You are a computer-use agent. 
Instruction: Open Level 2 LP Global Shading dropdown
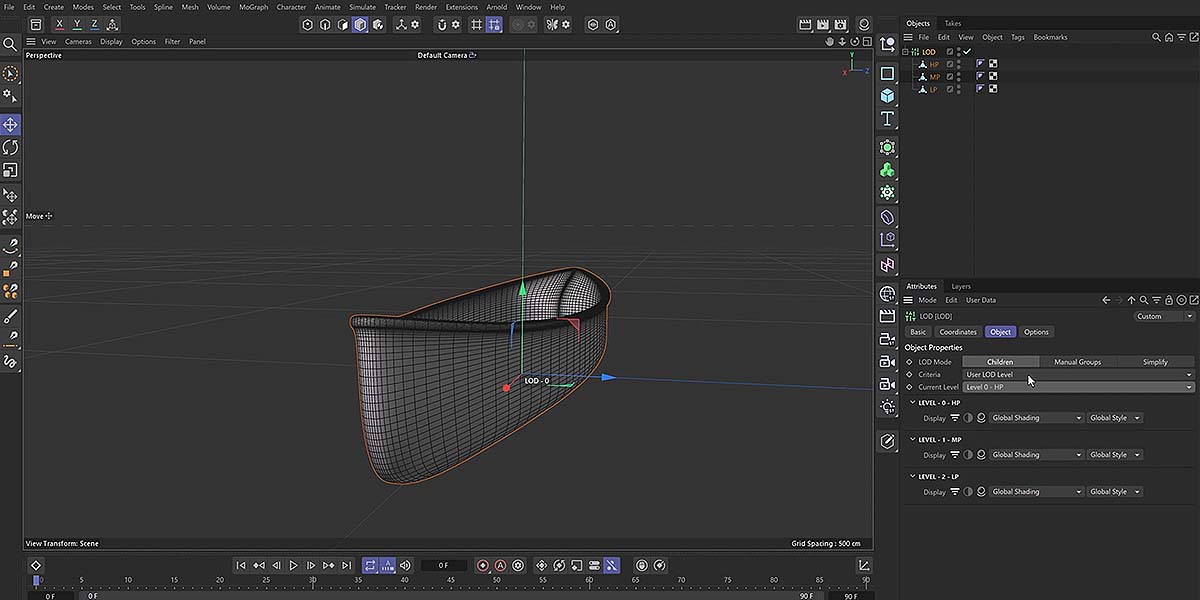1037,492
